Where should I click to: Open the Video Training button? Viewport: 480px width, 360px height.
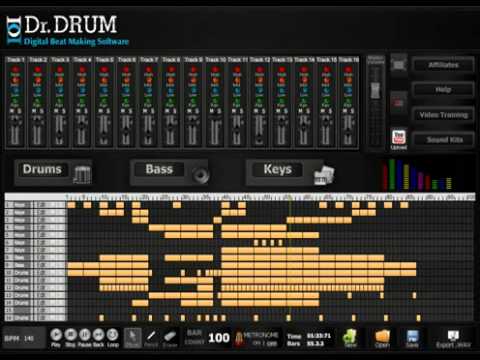443,115
